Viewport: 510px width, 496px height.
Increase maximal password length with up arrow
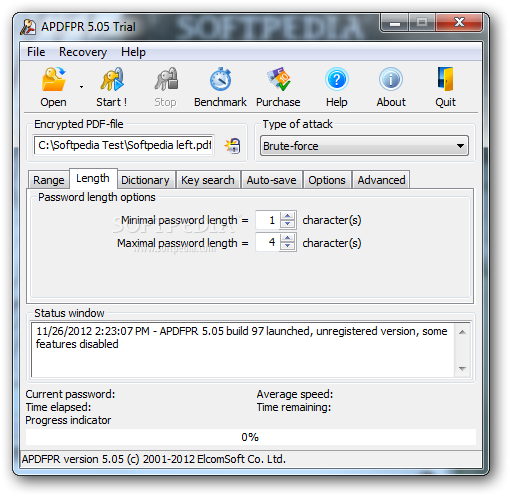[288, 238]
